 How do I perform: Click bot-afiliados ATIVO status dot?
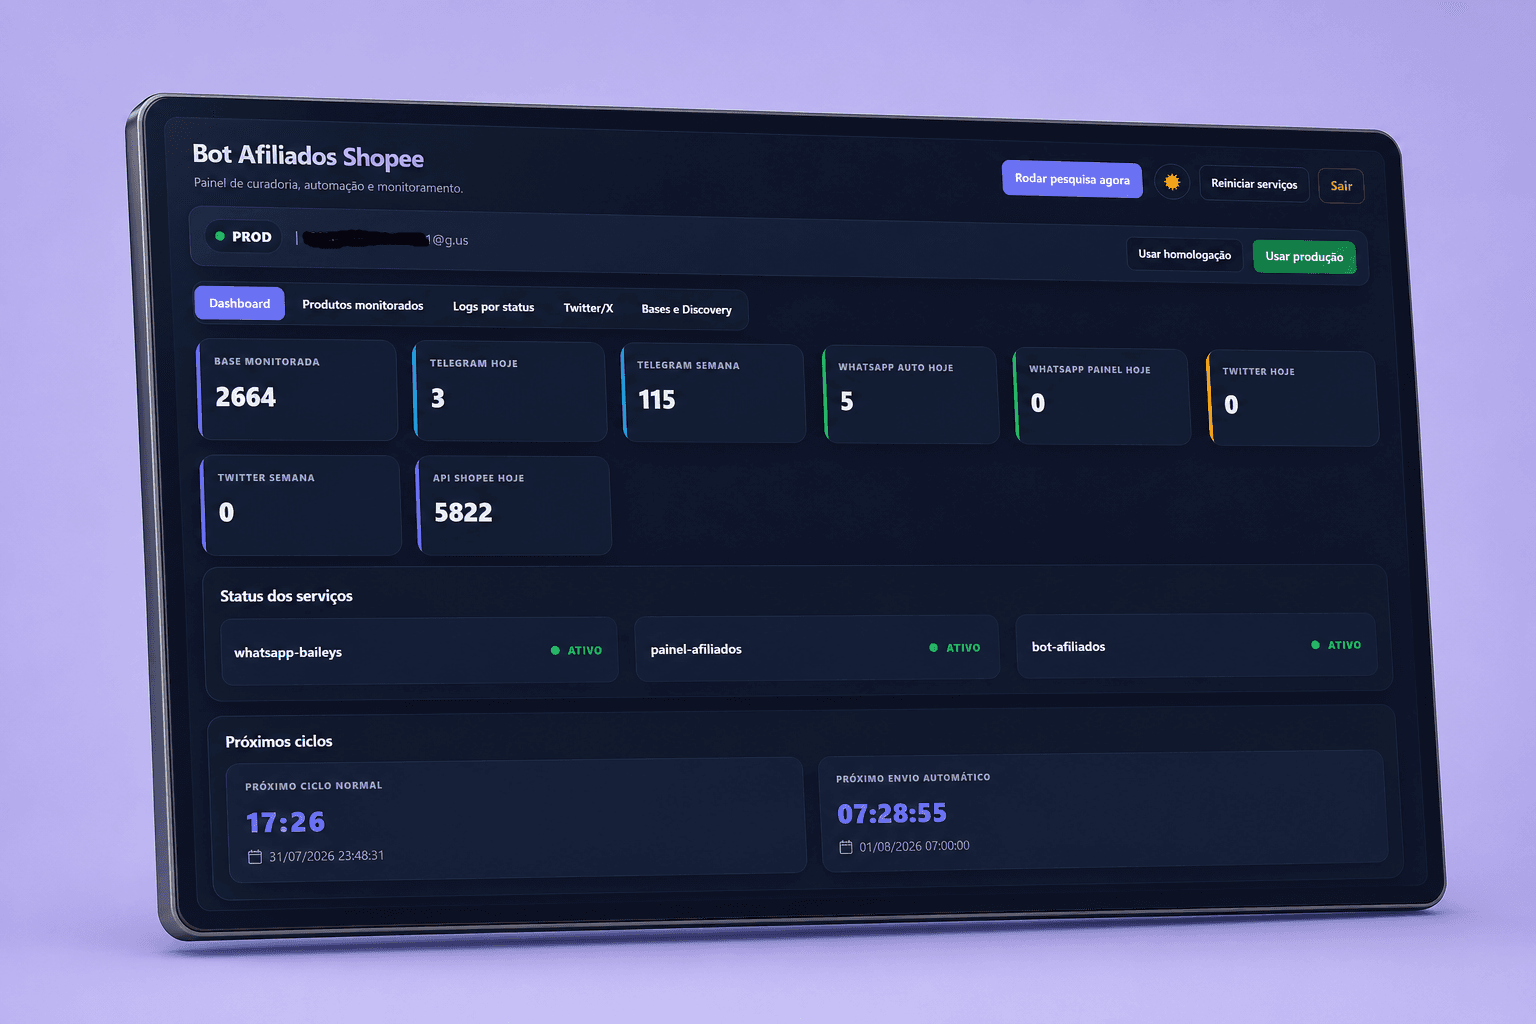[x=1315, y=645]
